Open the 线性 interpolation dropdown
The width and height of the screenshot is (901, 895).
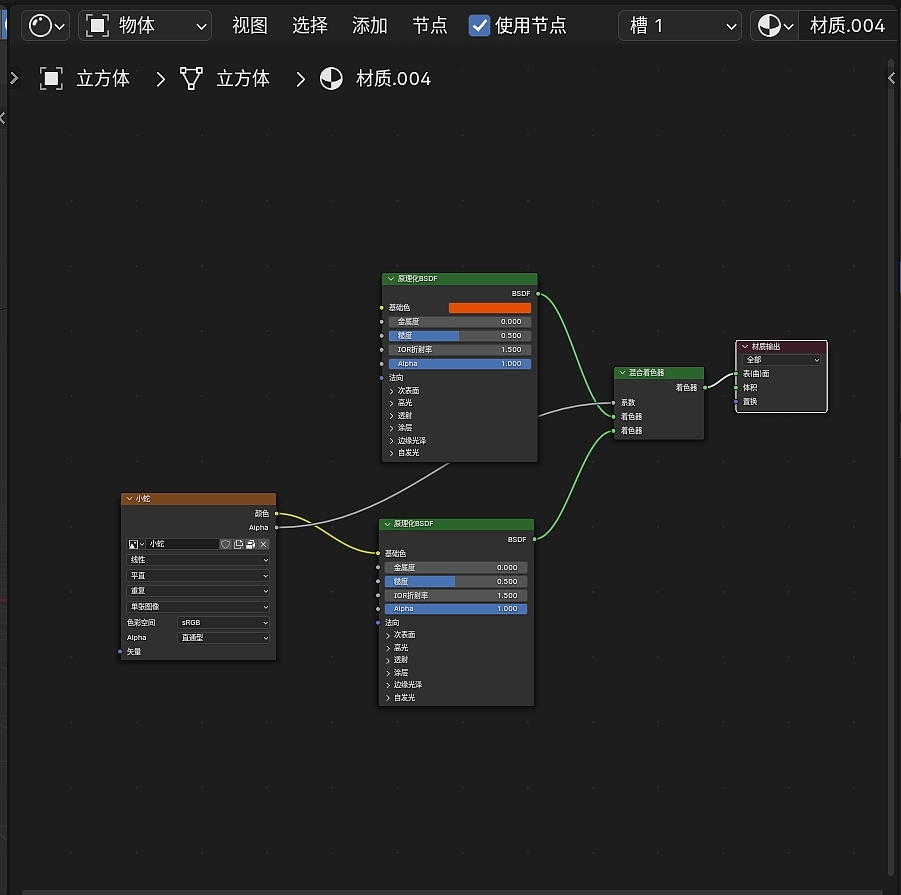198,560
